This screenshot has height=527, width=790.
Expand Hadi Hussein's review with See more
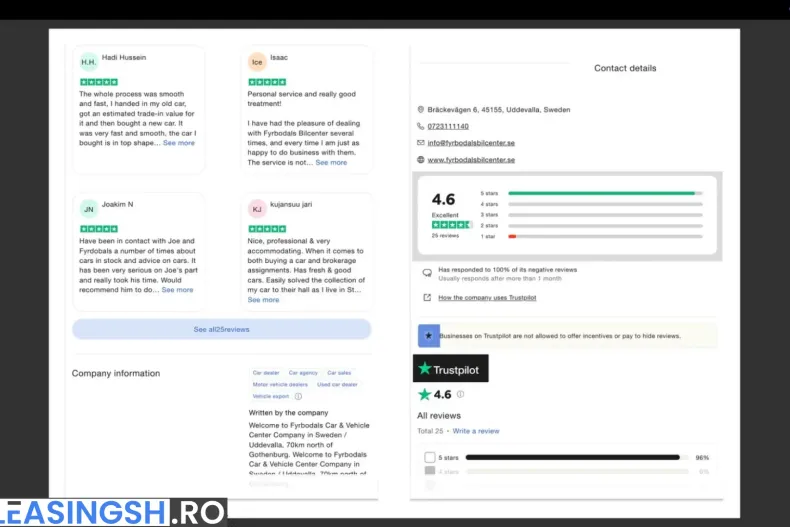click(x=179, y=143)
